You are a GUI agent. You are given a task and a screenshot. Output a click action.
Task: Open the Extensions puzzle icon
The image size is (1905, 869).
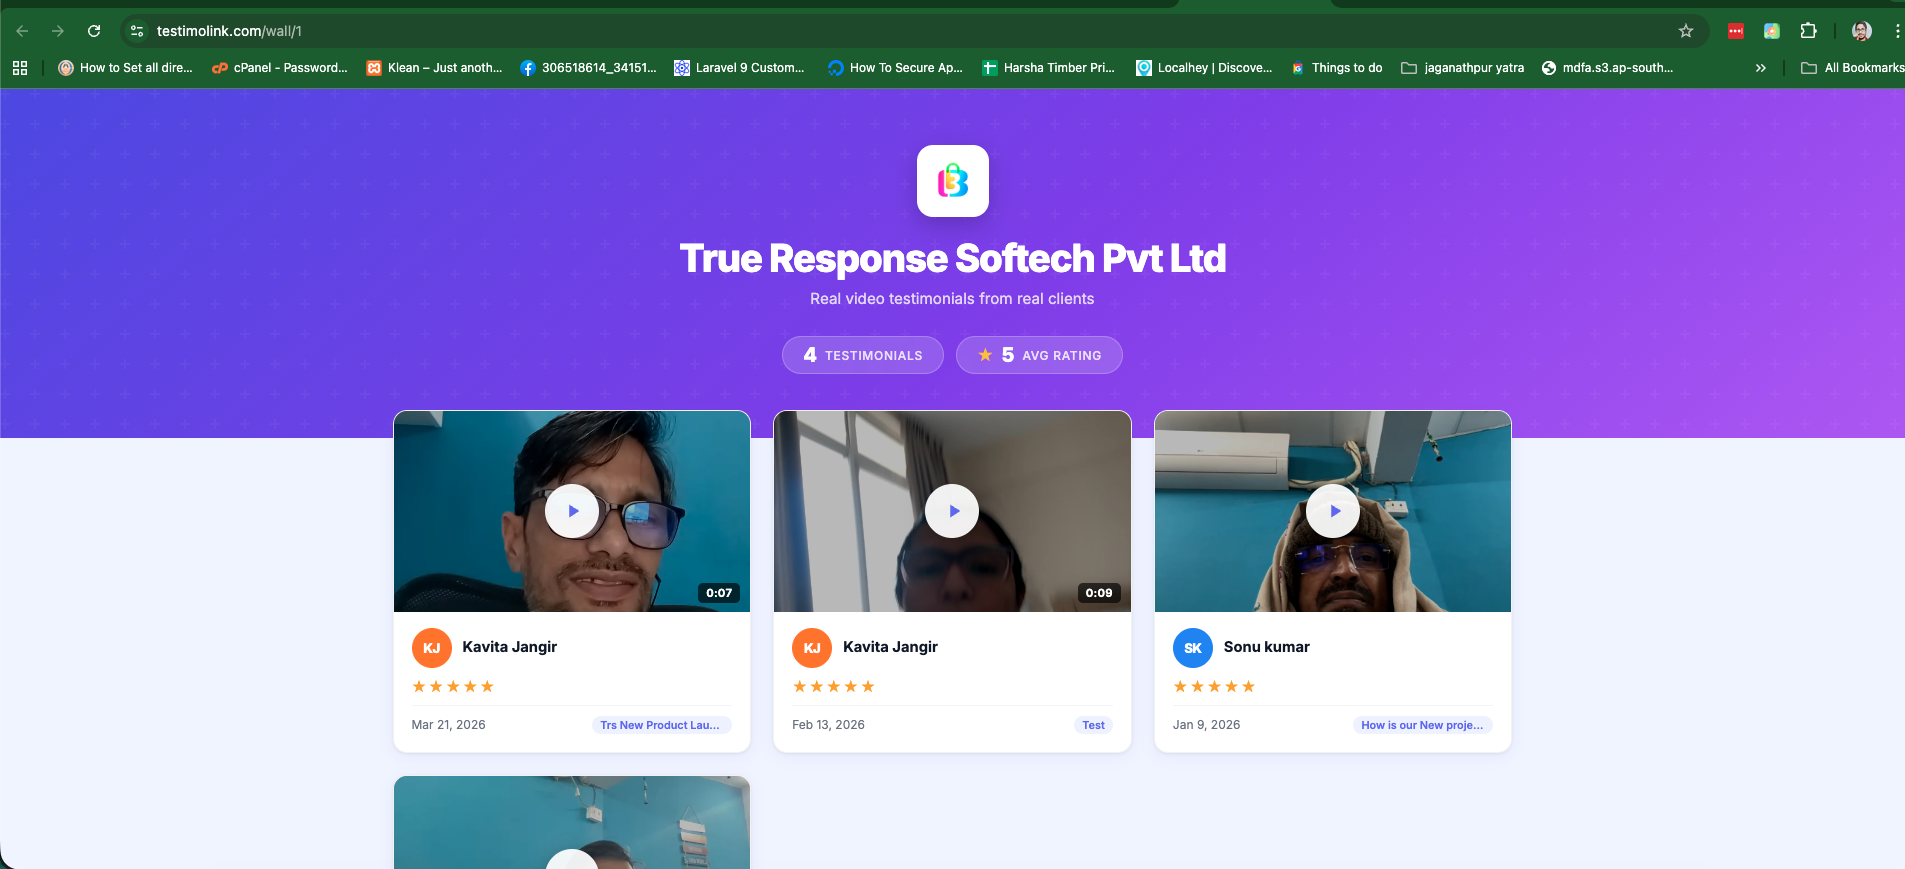(1808, 31)
